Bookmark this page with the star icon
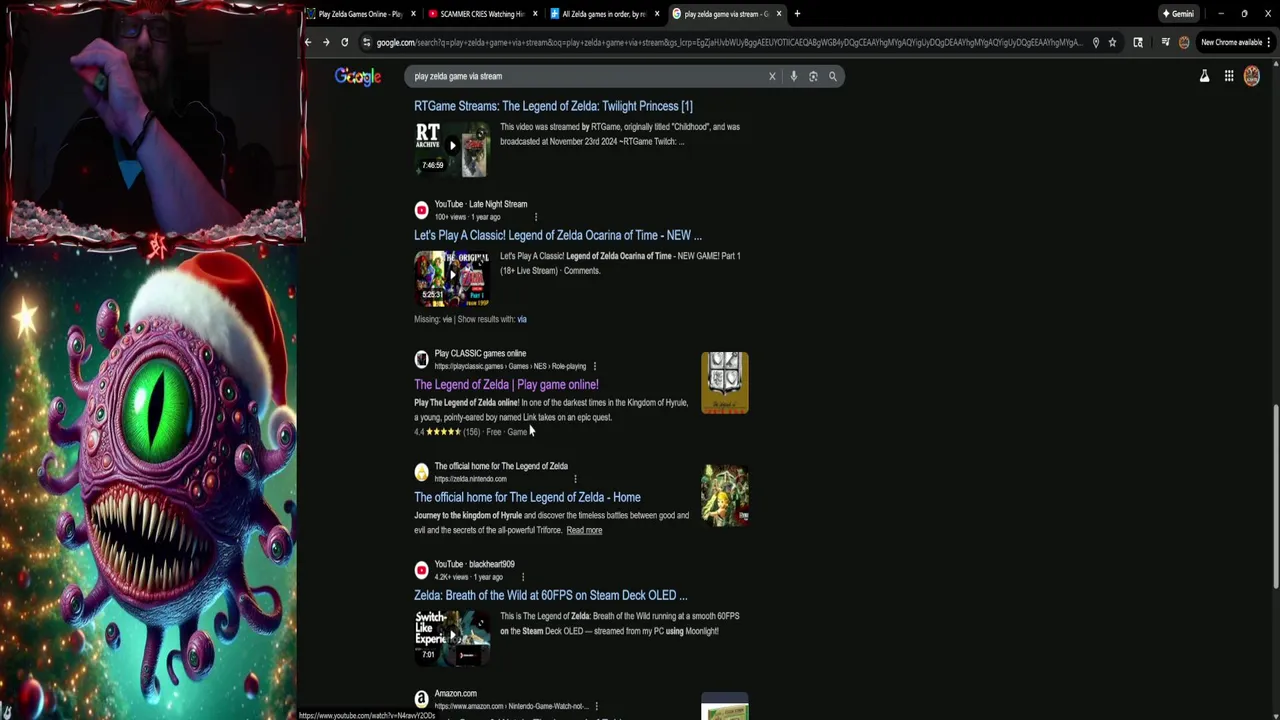The image size is (1280, 720). click(1112, 42)
